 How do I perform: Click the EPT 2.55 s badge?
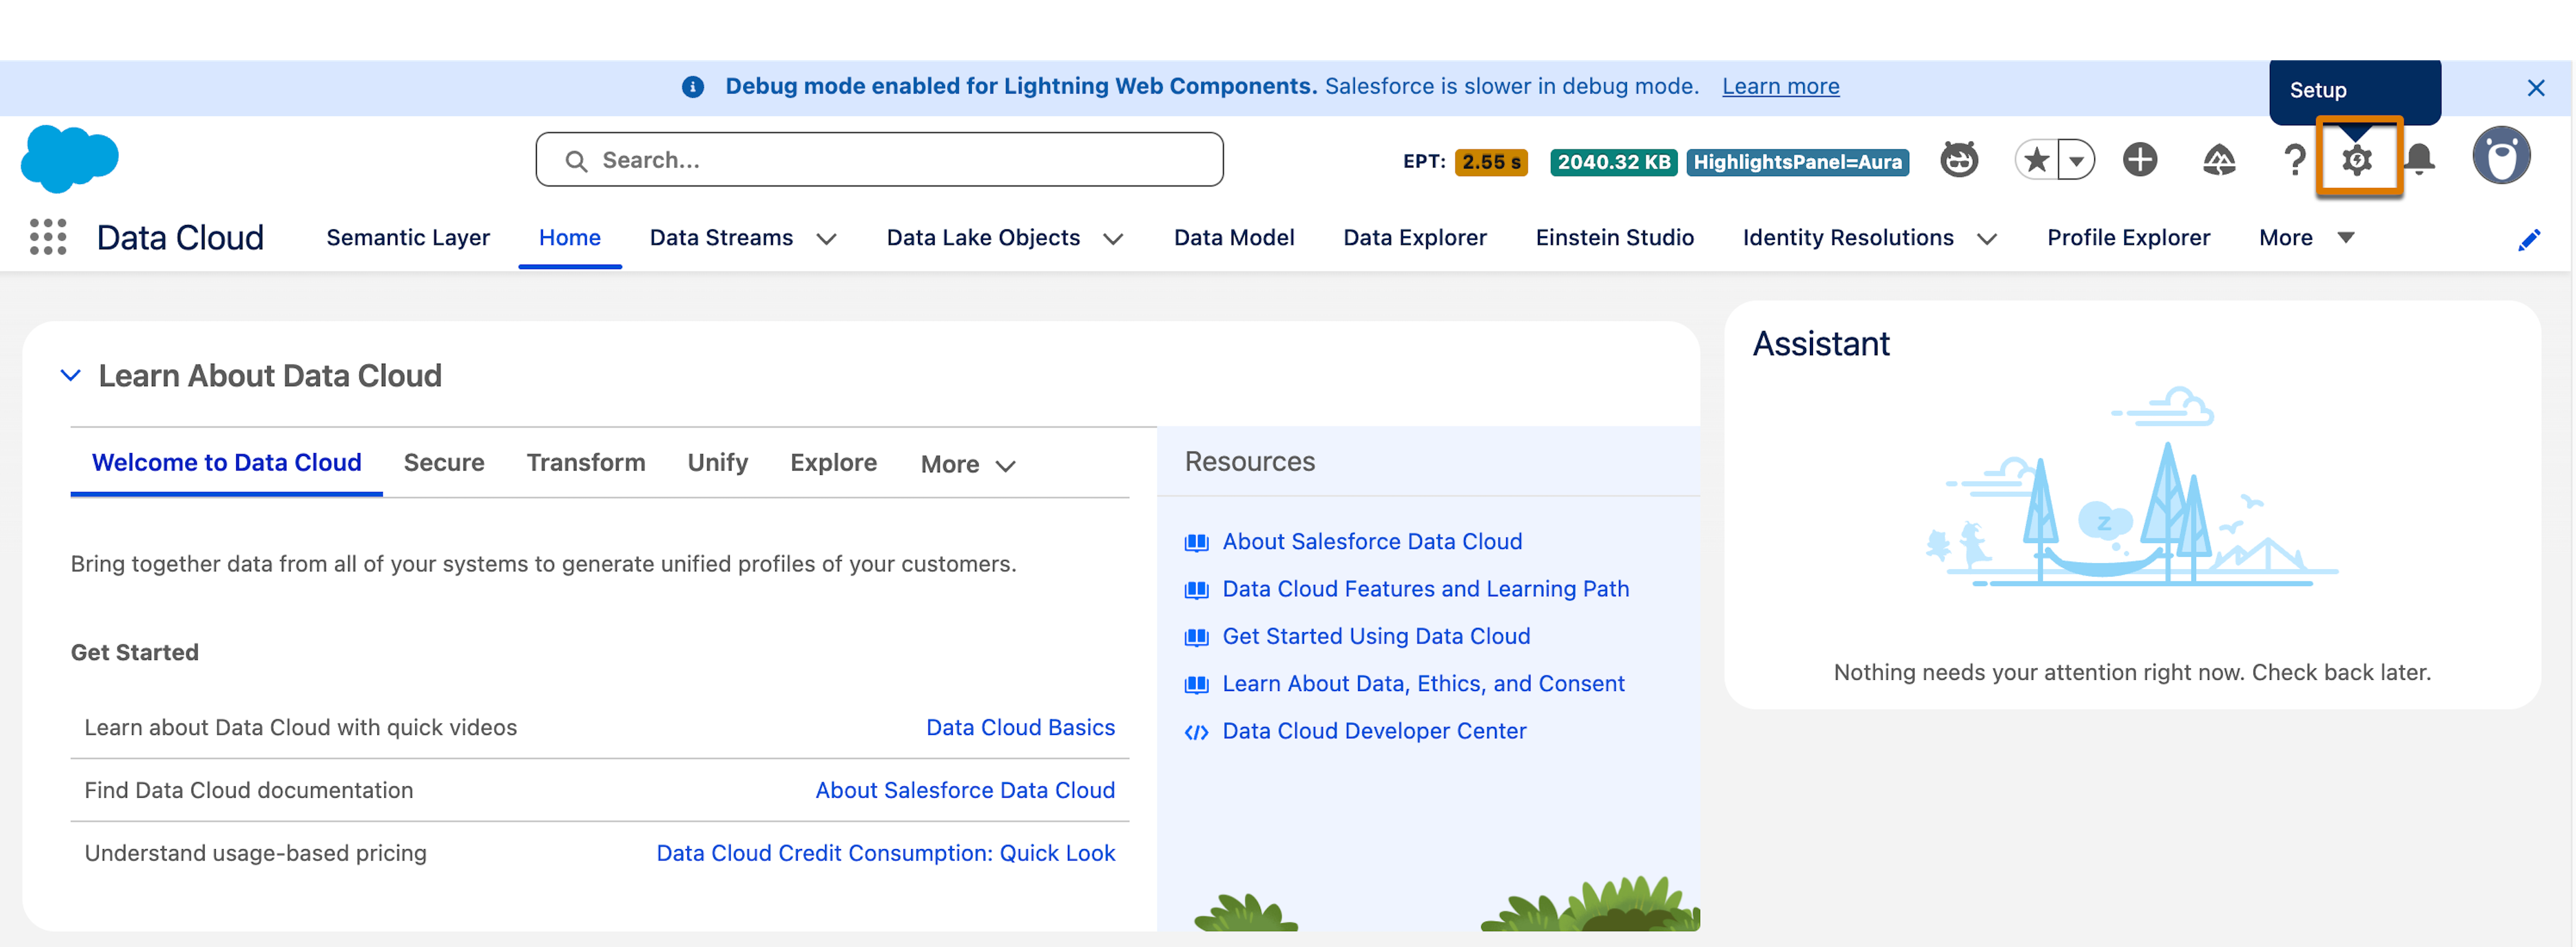pyautogui.click(x=1490, y=161)
